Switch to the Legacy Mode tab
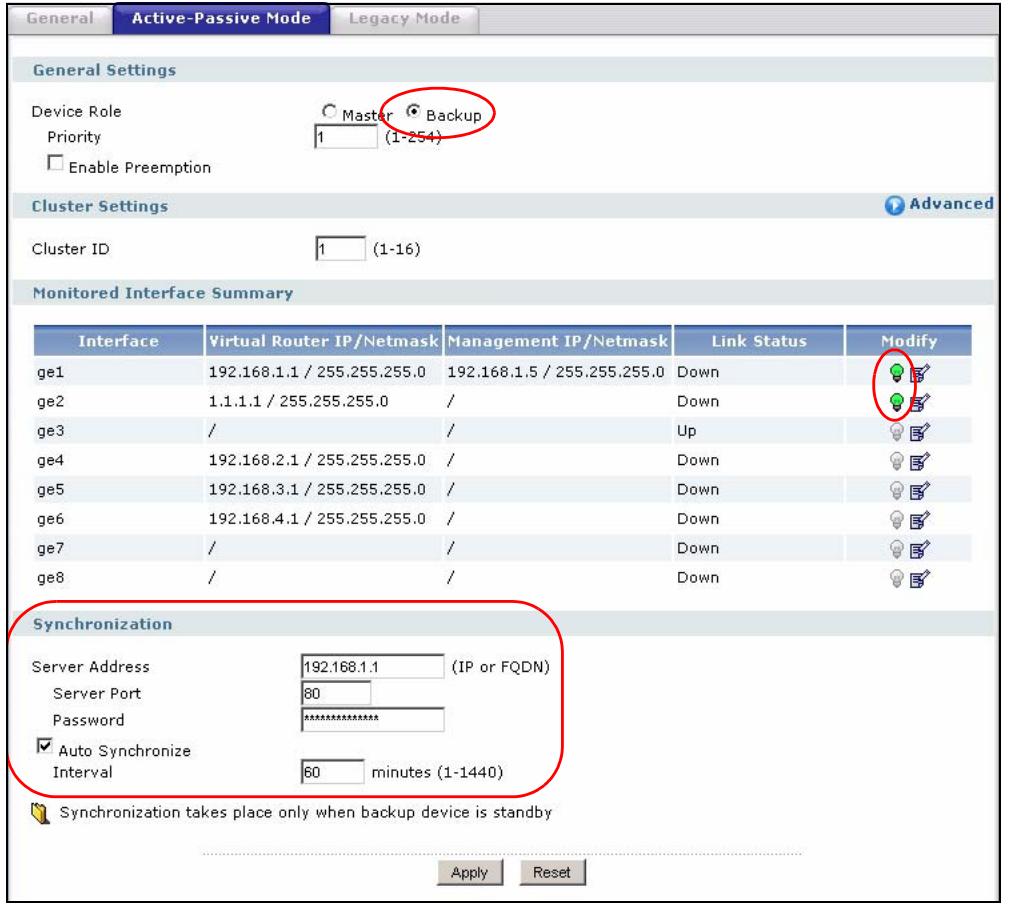Viewport: 1009px width, 906px height. tap(405, 19)
